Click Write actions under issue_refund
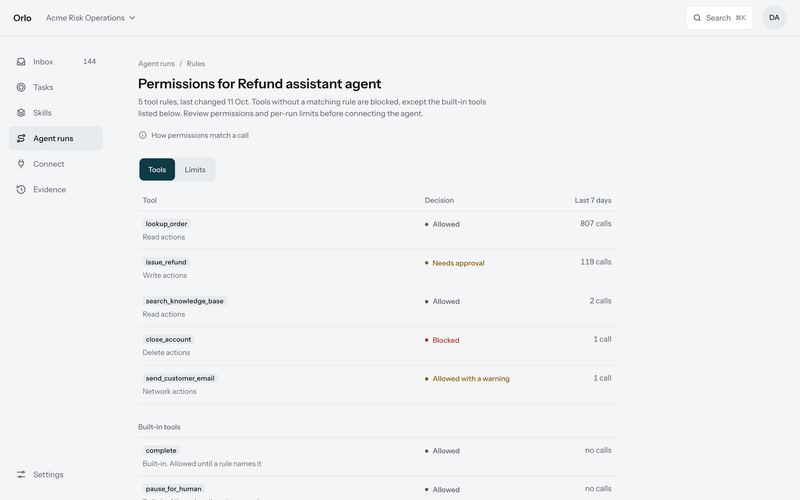 click(x=165, y=276)
